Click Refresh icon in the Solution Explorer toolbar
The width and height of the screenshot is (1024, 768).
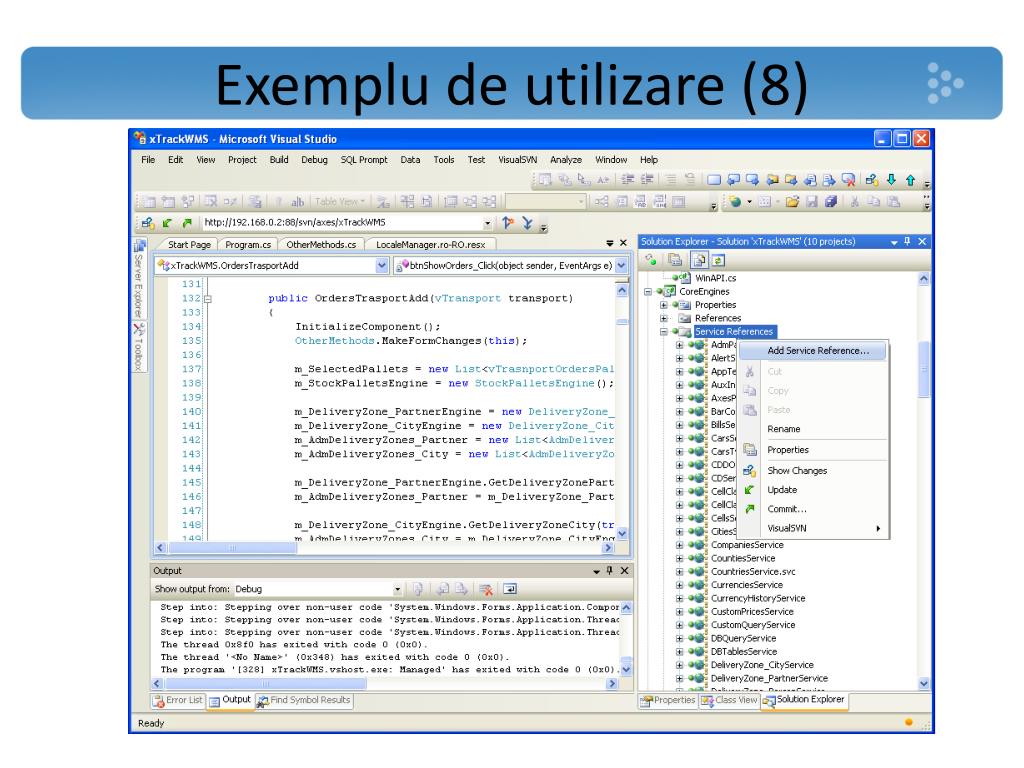(718, 261)
